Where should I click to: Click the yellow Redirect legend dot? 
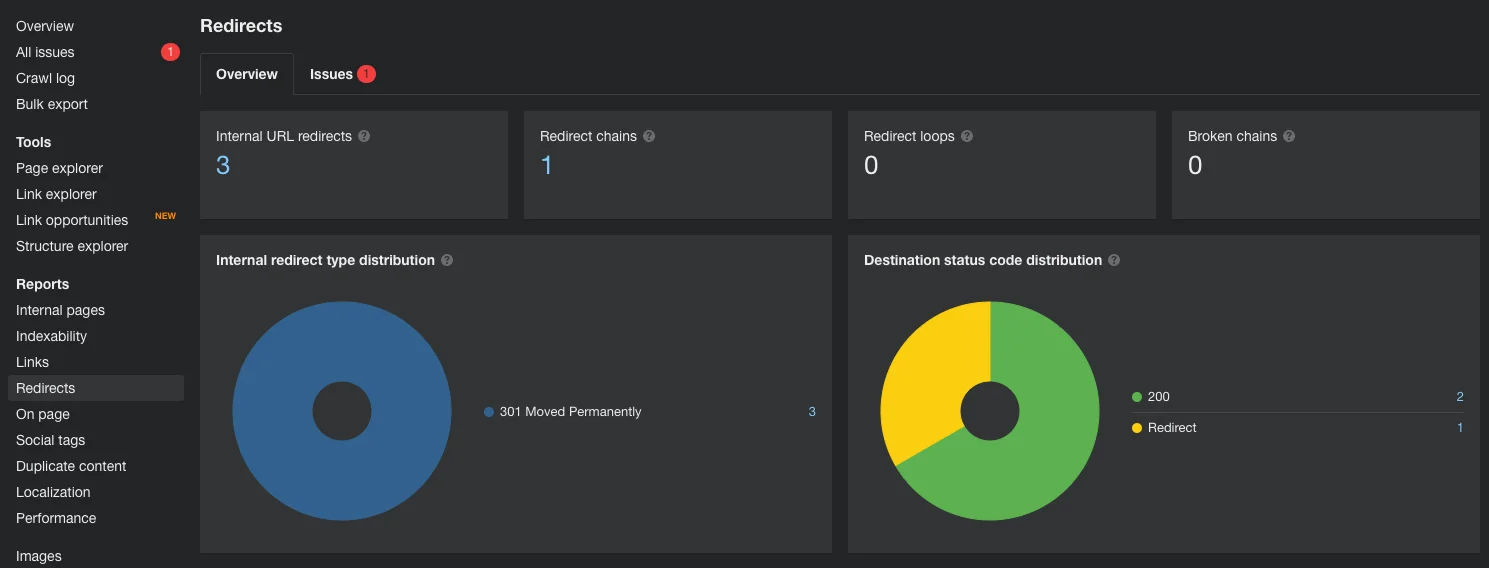pyautogui.click(x=1137, y=428)
